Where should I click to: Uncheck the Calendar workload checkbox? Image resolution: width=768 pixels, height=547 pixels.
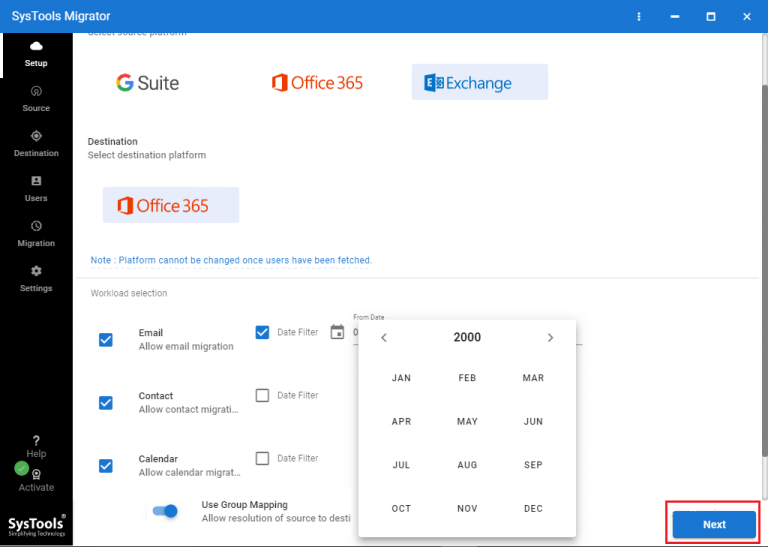[106, 466]
